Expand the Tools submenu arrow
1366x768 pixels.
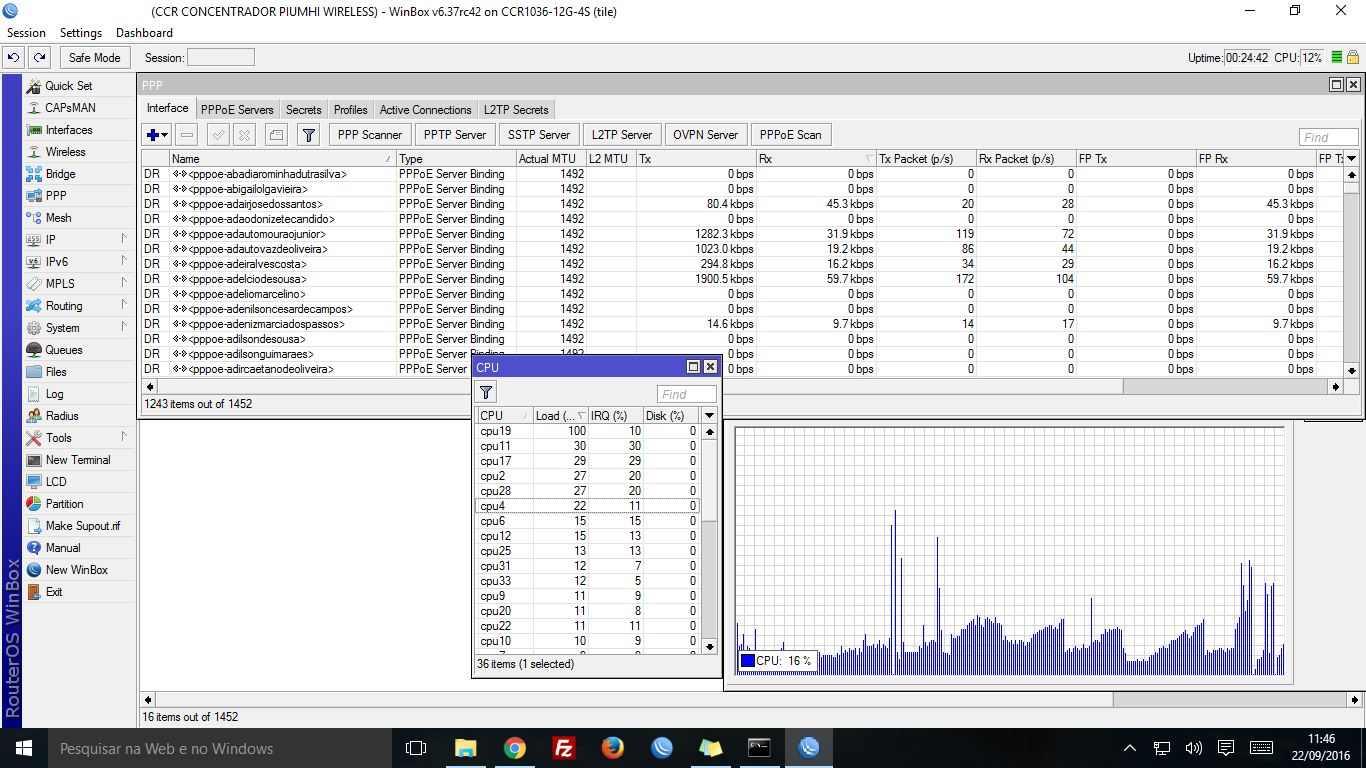125,437
